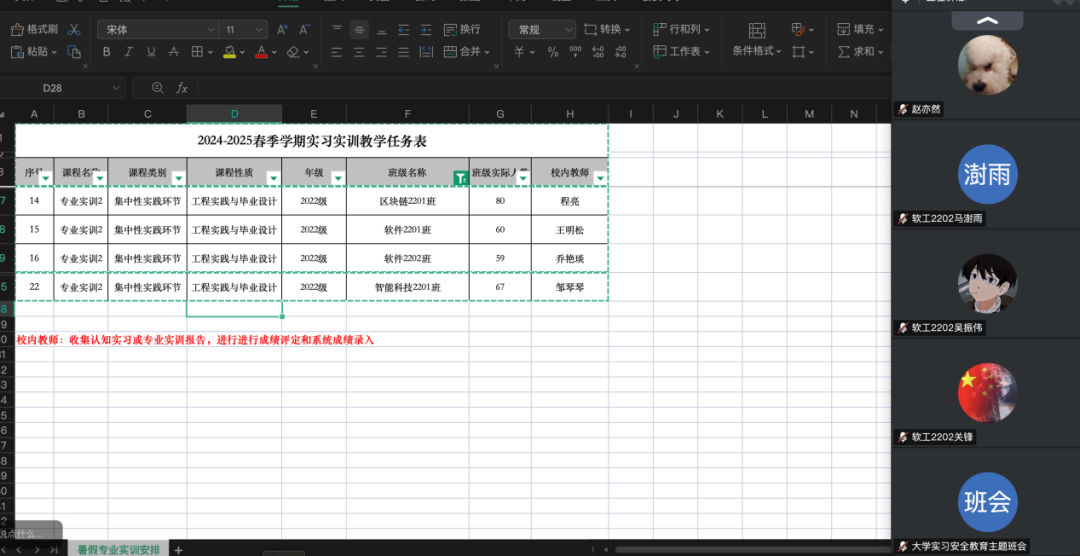The height and width of the screenshot is (556, 1080).
Task: Click the zoom magnifier beside fx
Action: (158, 87)
